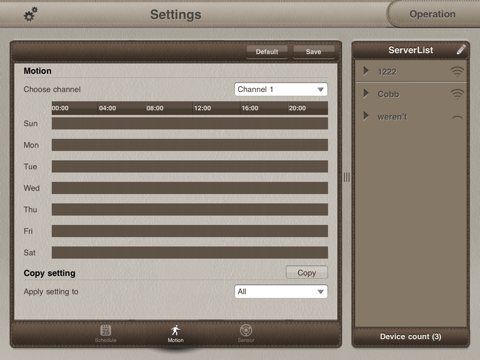Expand the 1222 server entry
Viewport: 480px width, 360px height.
coord(366,71)
